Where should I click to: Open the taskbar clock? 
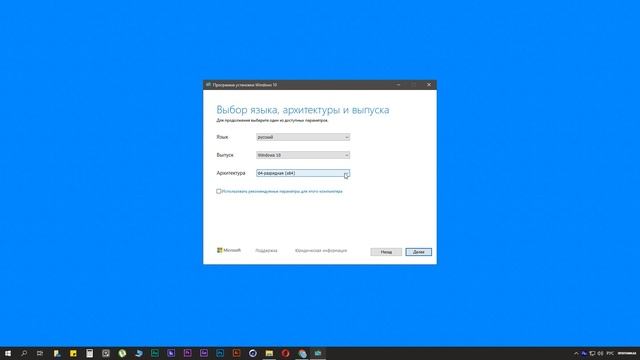[627, 353]
